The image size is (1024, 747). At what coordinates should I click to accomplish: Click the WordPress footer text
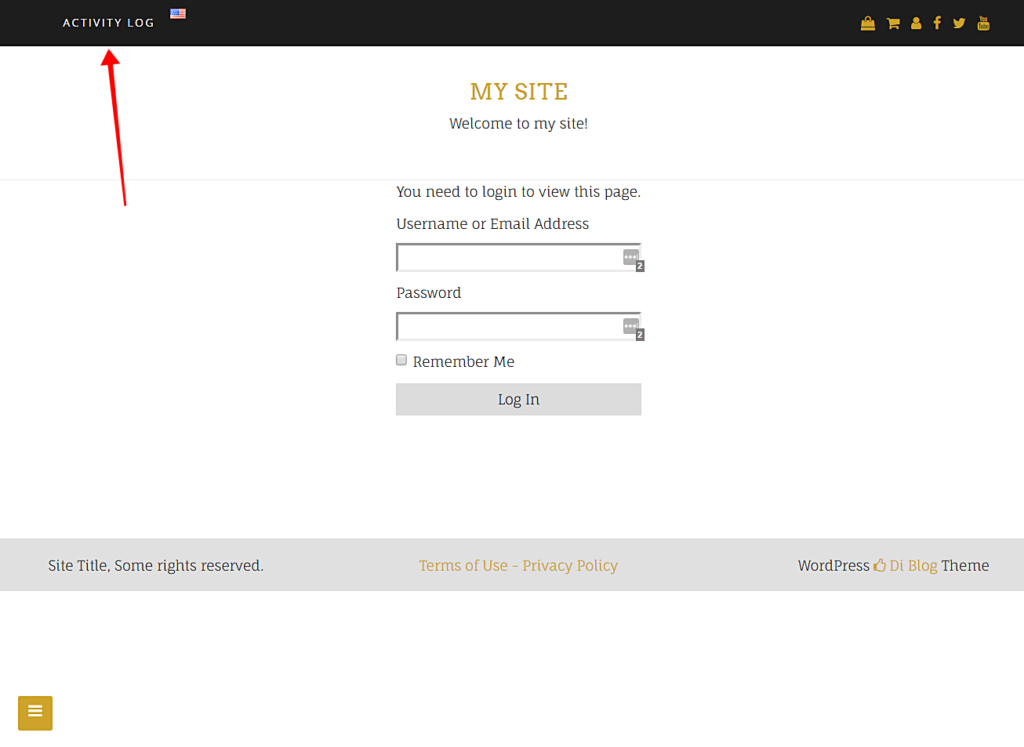(x=833, y=565)
